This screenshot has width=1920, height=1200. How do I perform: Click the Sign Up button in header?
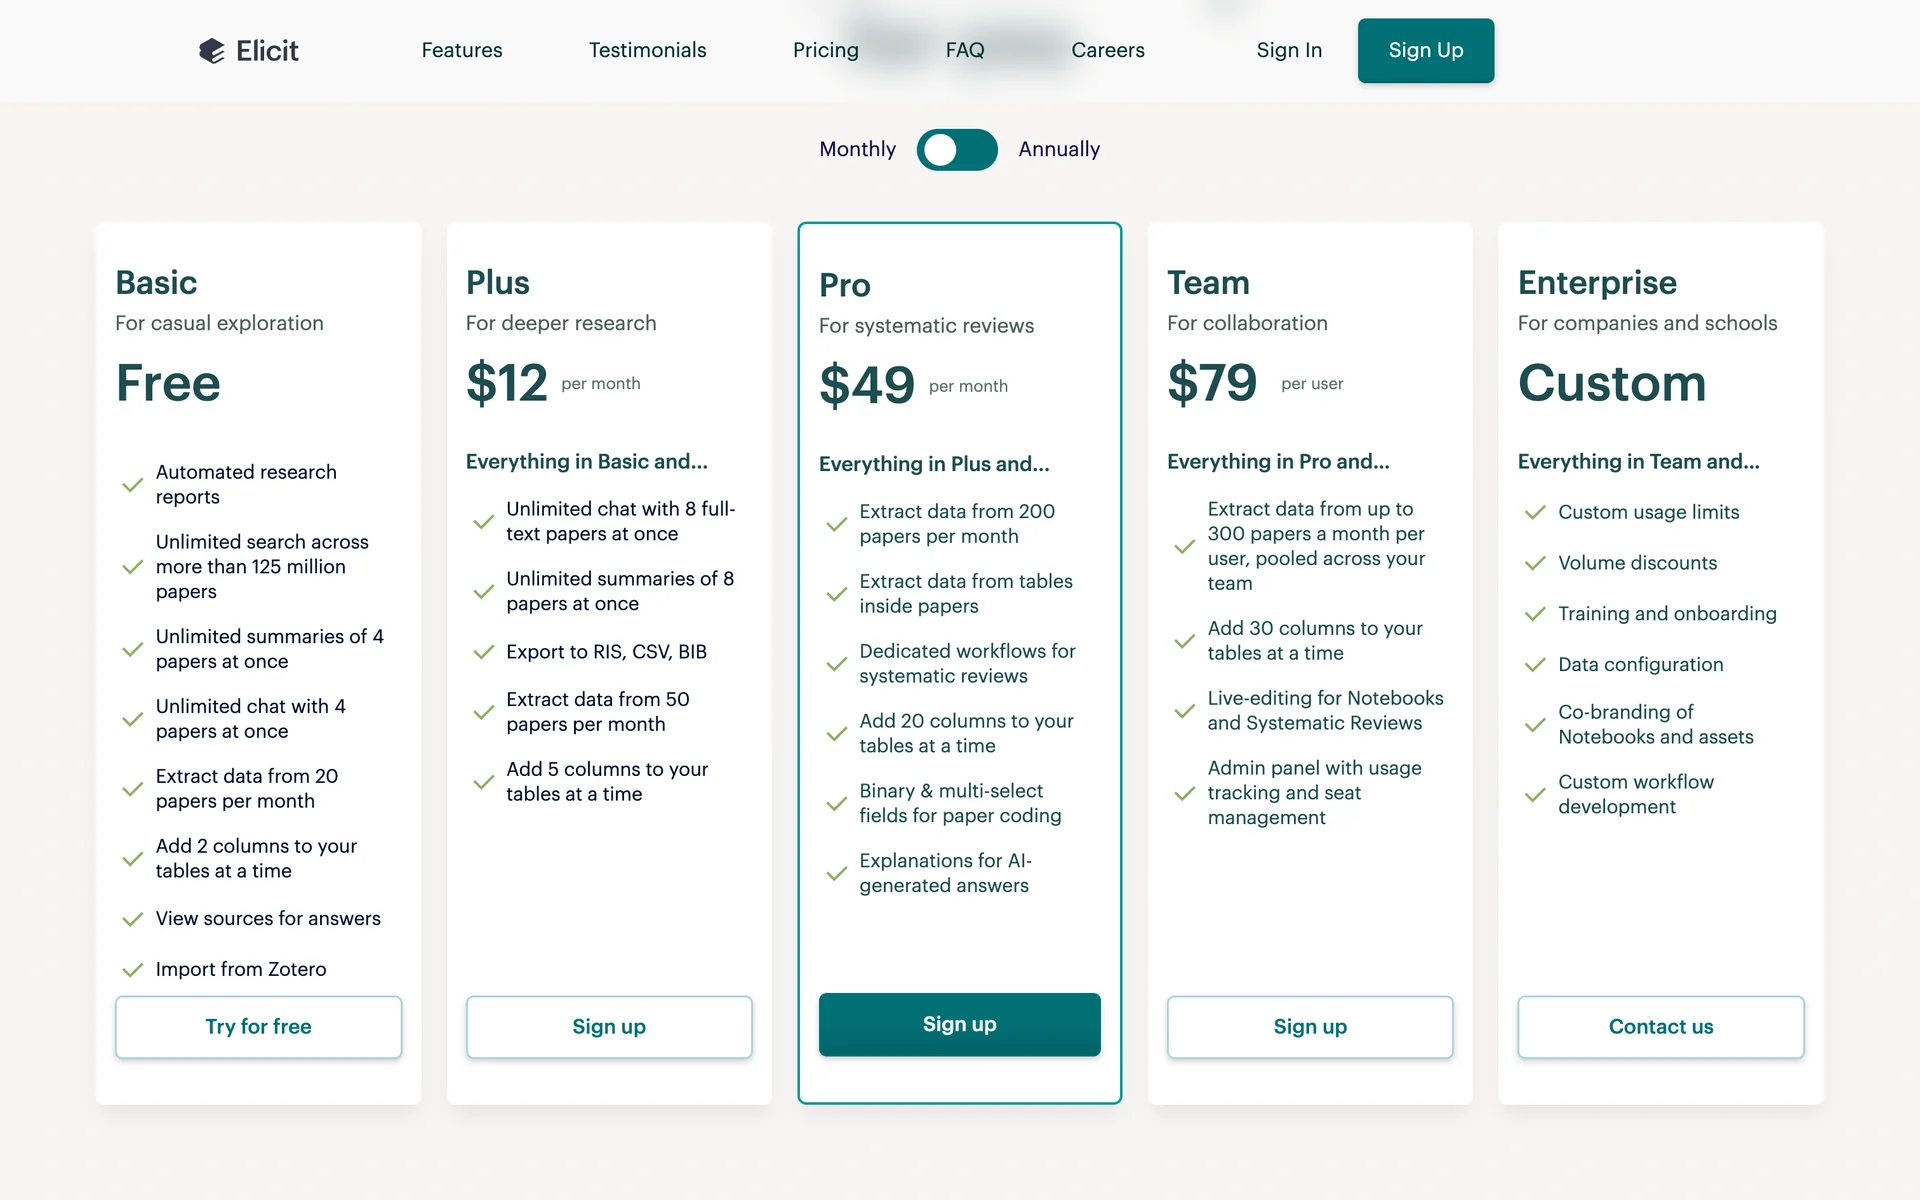[x=1425, y=50]
